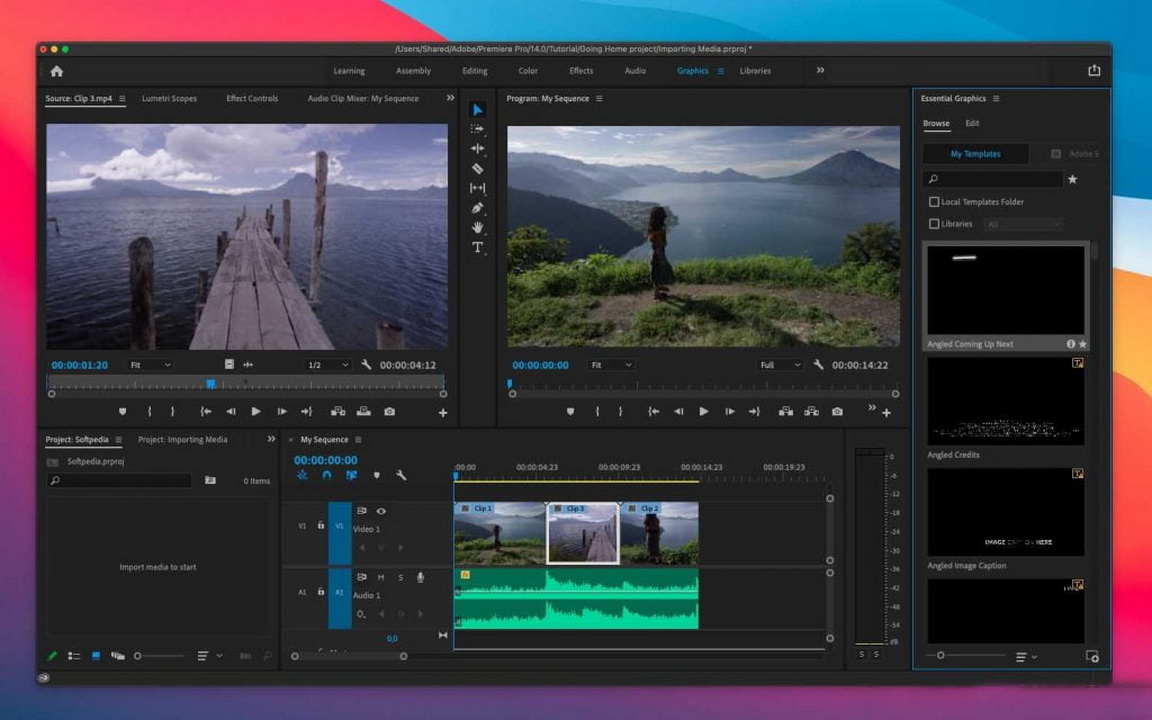Enable the Local Templates Folder checkbox
The image size is (1152, 720).
click(x=934, y=202)
